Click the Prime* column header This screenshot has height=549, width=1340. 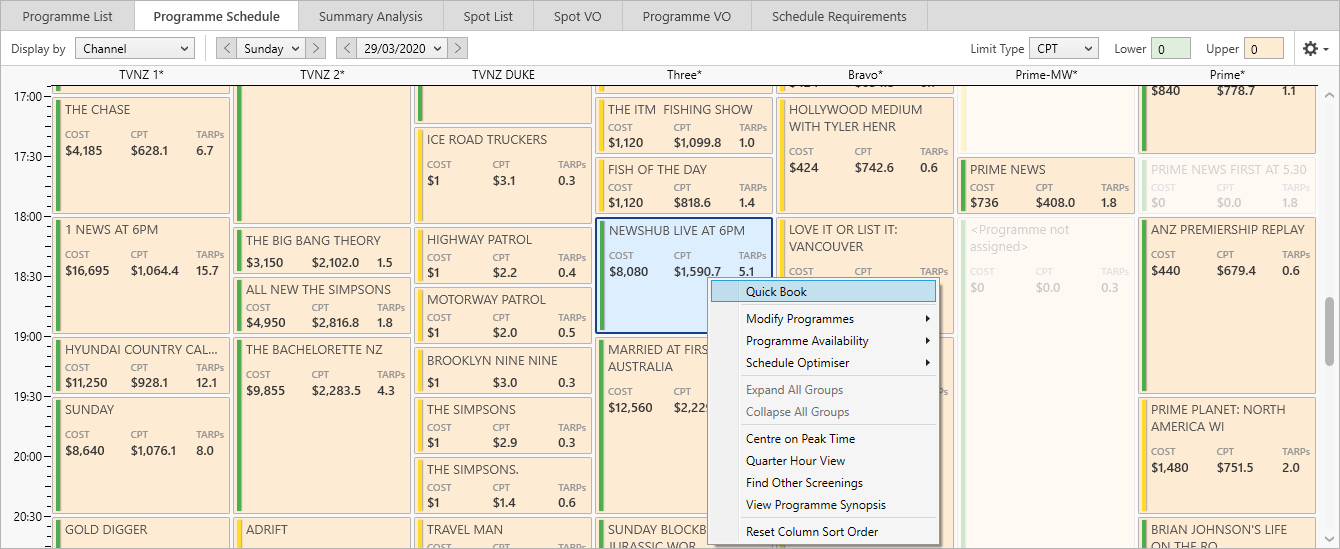(1227, 75)
